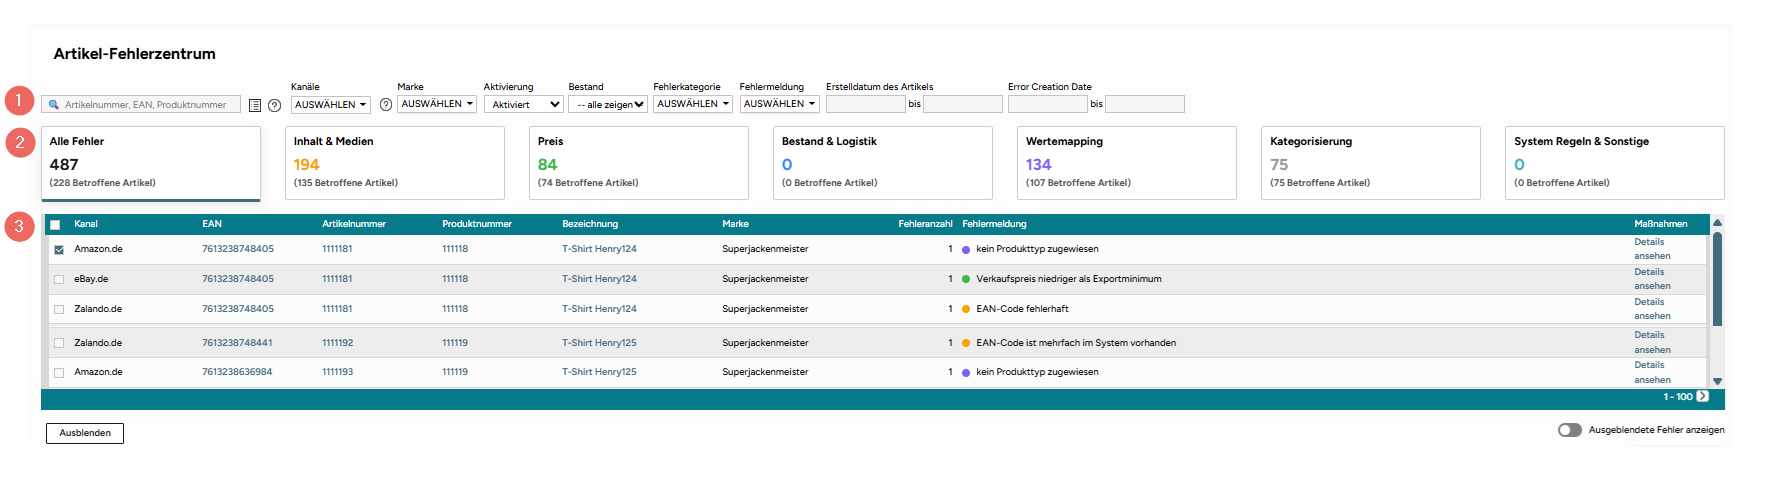Click the 1 - 100 page range text
1775x484 pixels.
pyautogui.click(x=1678, y=397)
